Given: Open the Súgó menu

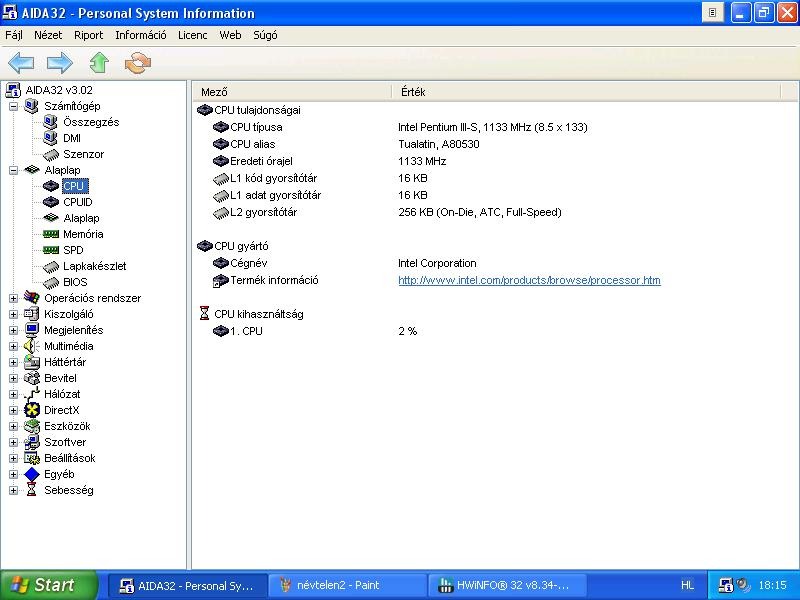Looking at the screenshot, I should click(265, 35).
